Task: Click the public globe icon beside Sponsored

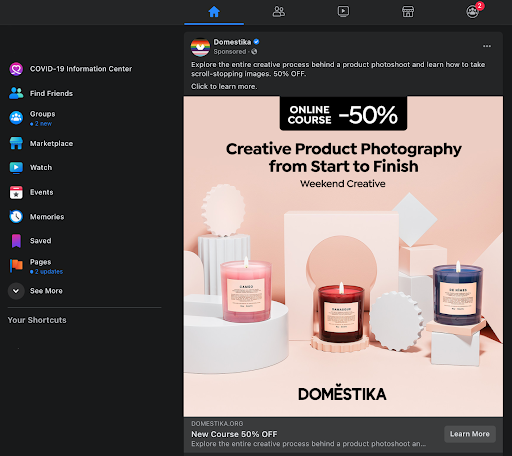Action: 254,52
